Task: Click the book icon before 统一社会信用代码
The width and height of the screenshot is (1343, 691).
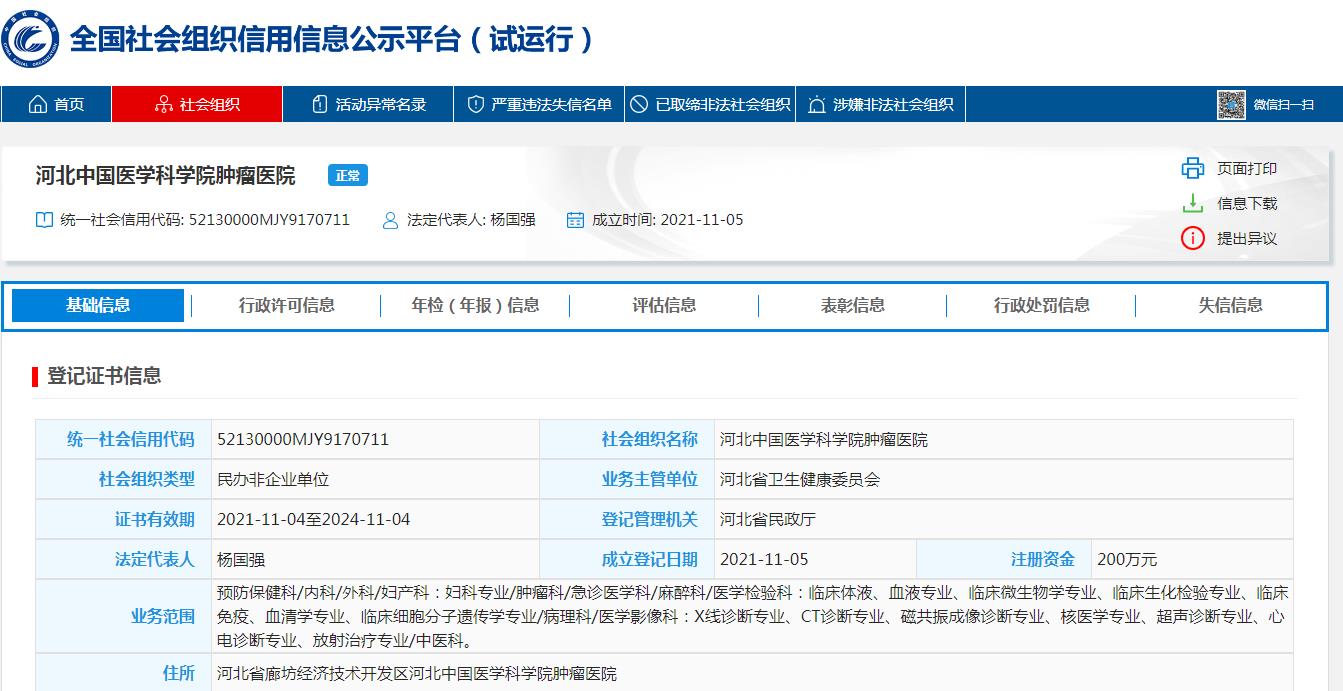Action: click(42, 220)
